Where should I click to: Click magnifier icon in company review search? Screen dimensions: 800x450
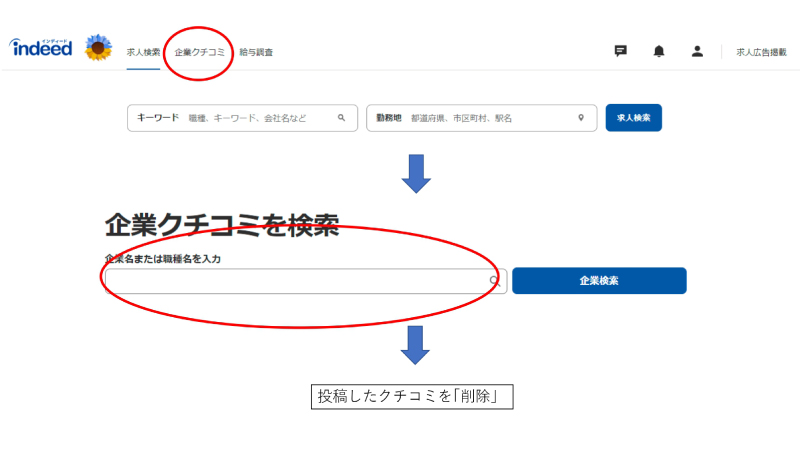(x=494, y=281)
